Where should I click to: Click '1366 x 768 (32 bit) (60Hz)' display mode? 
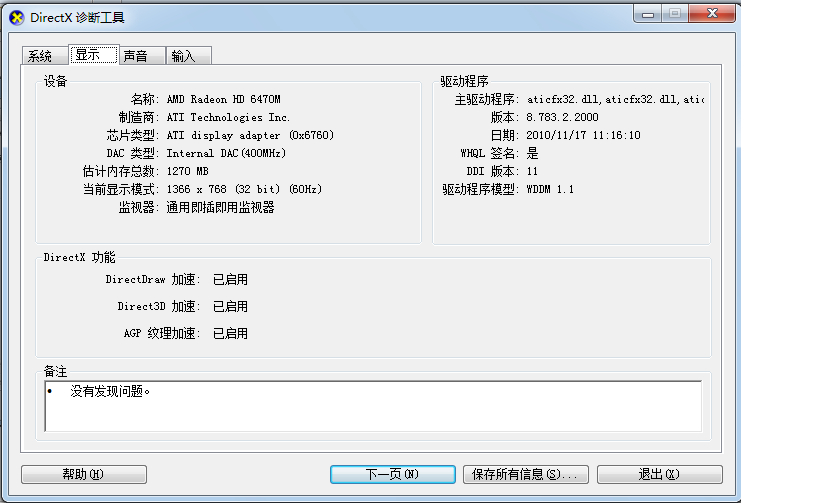point(244,189)
